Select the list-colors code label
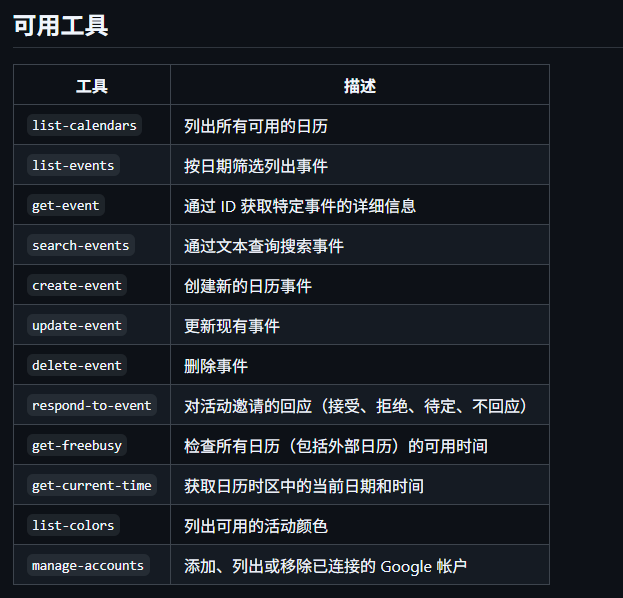 tap(73, 525)
